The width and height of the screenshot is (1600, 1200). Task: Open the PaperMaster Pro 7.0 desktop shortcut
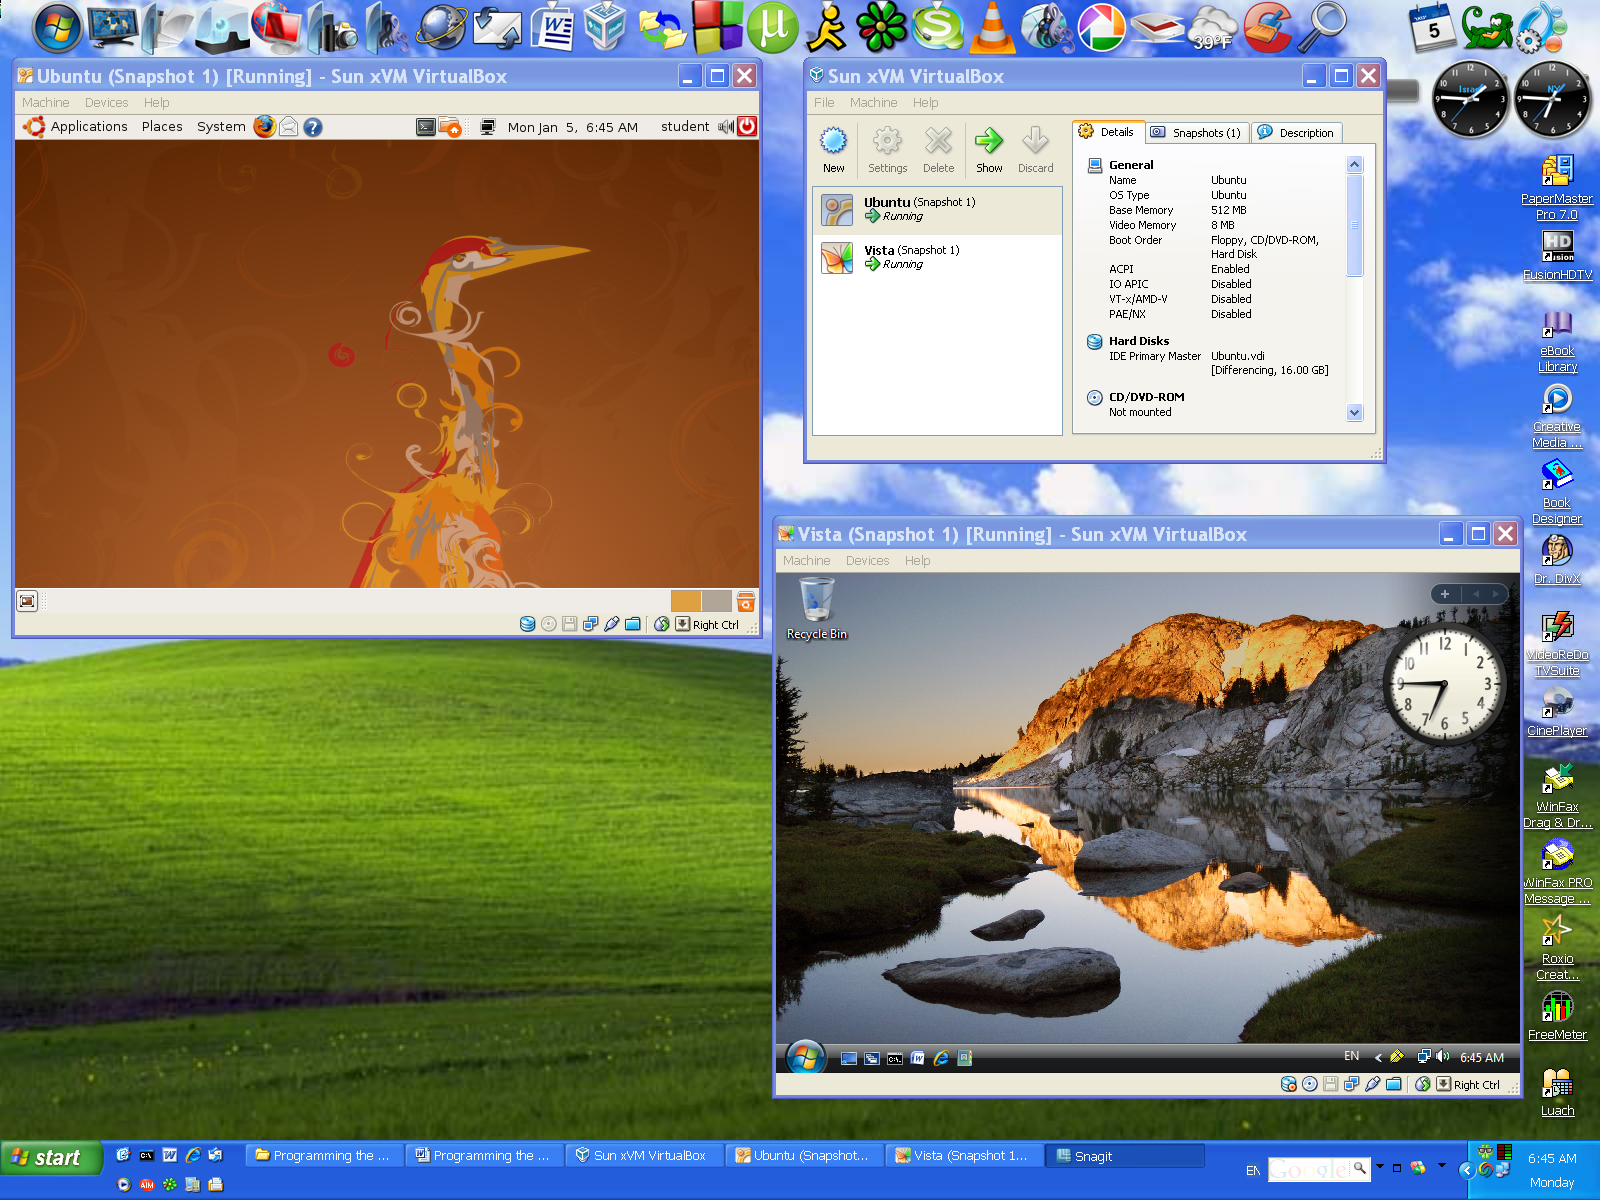coord(1557,187)
